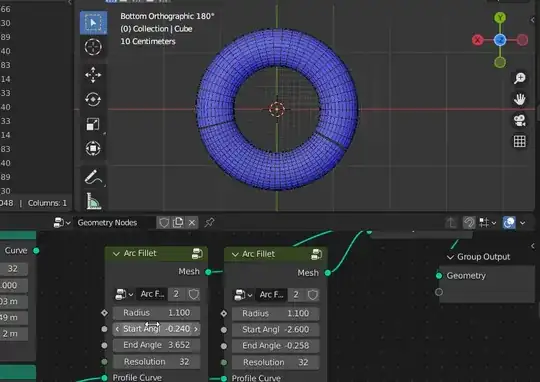540x382 pixels.
Task: Toggle fake user shield on left Arc Fillet
Action: [194, 294]
